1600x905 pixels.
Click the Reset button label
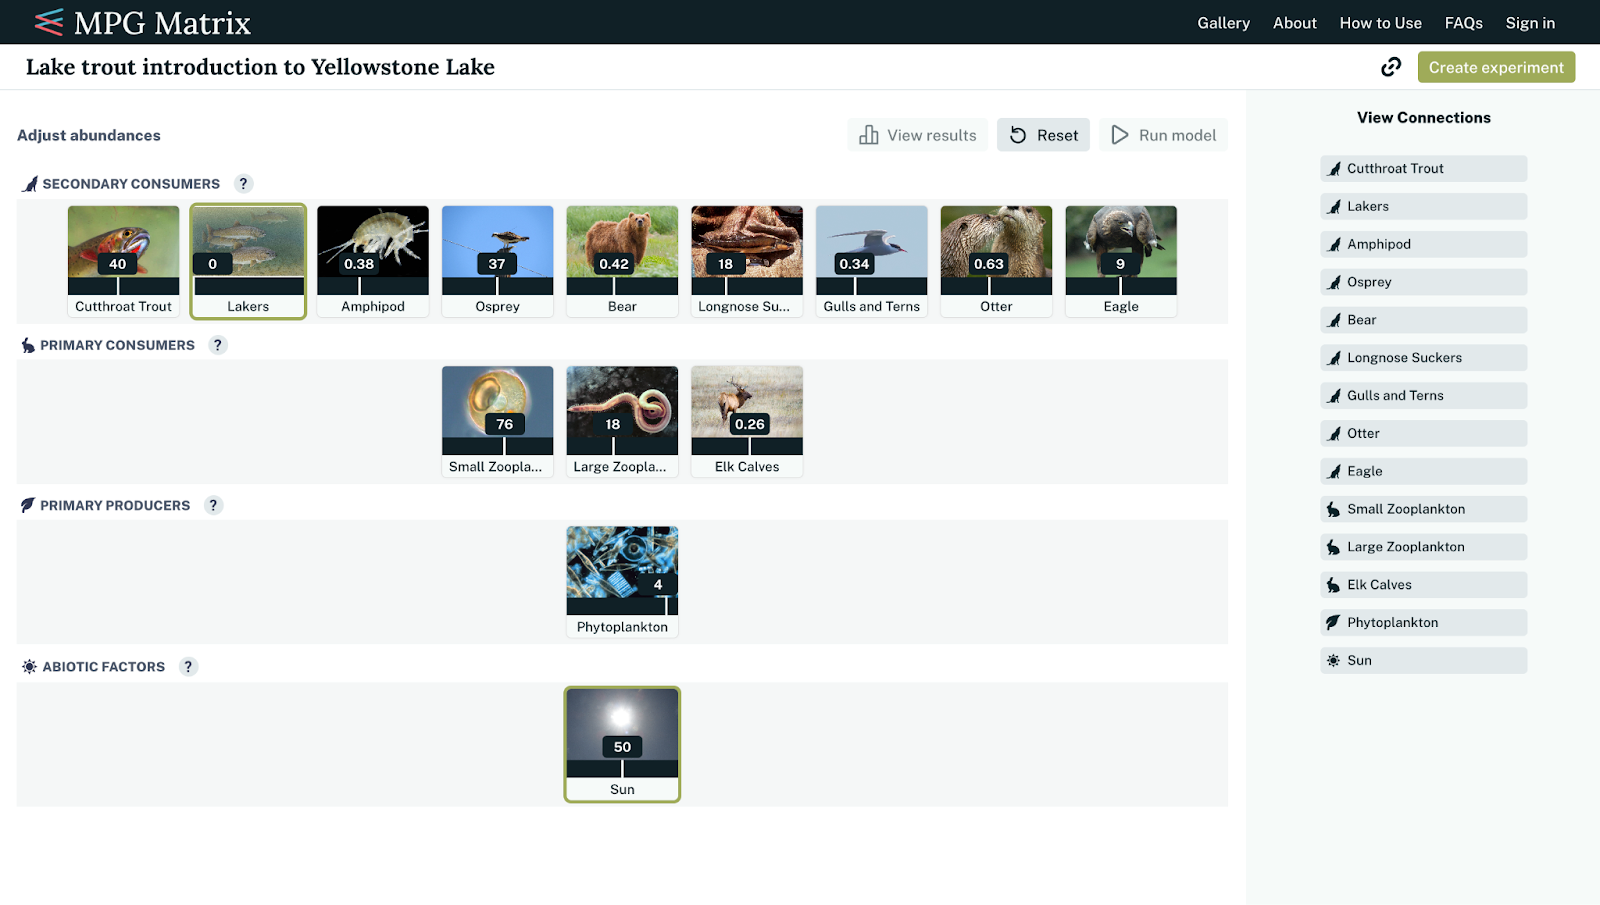1058,135
